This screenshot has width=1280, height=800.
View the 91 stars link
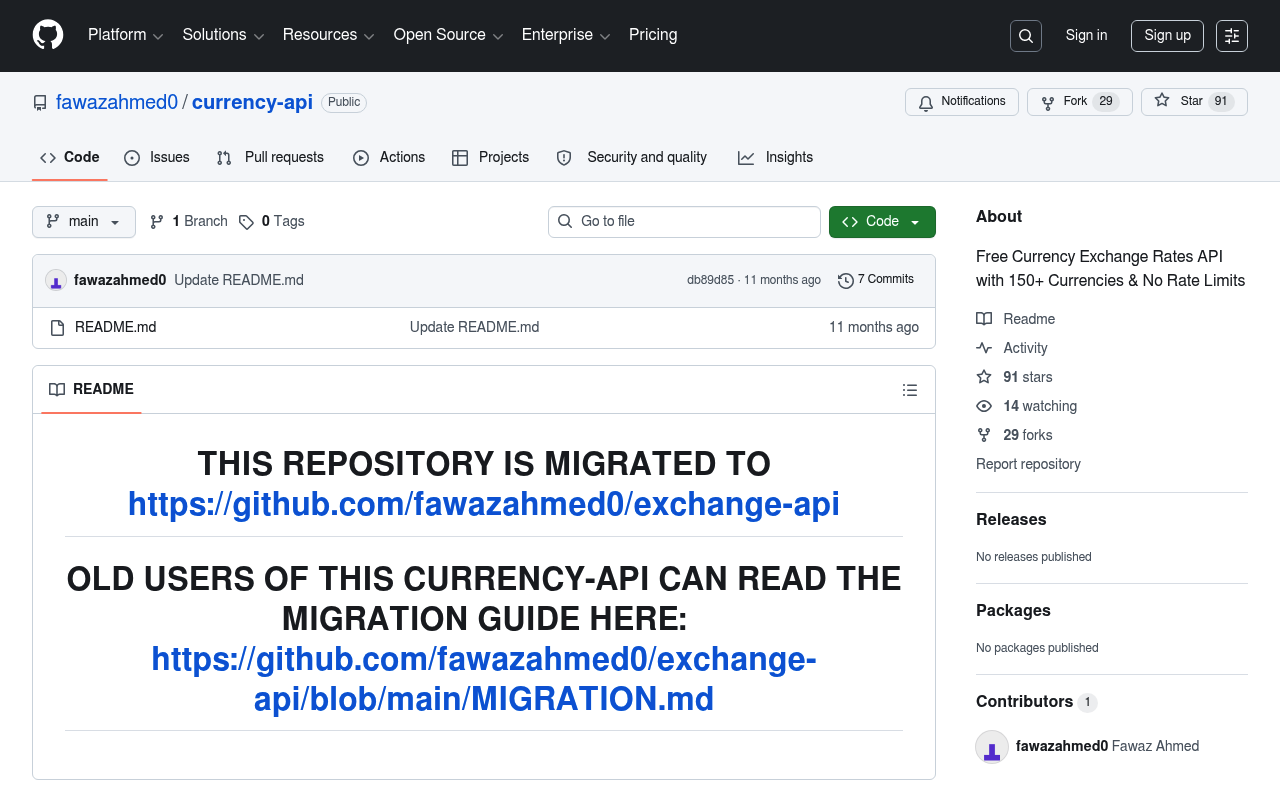(1014, 377)
